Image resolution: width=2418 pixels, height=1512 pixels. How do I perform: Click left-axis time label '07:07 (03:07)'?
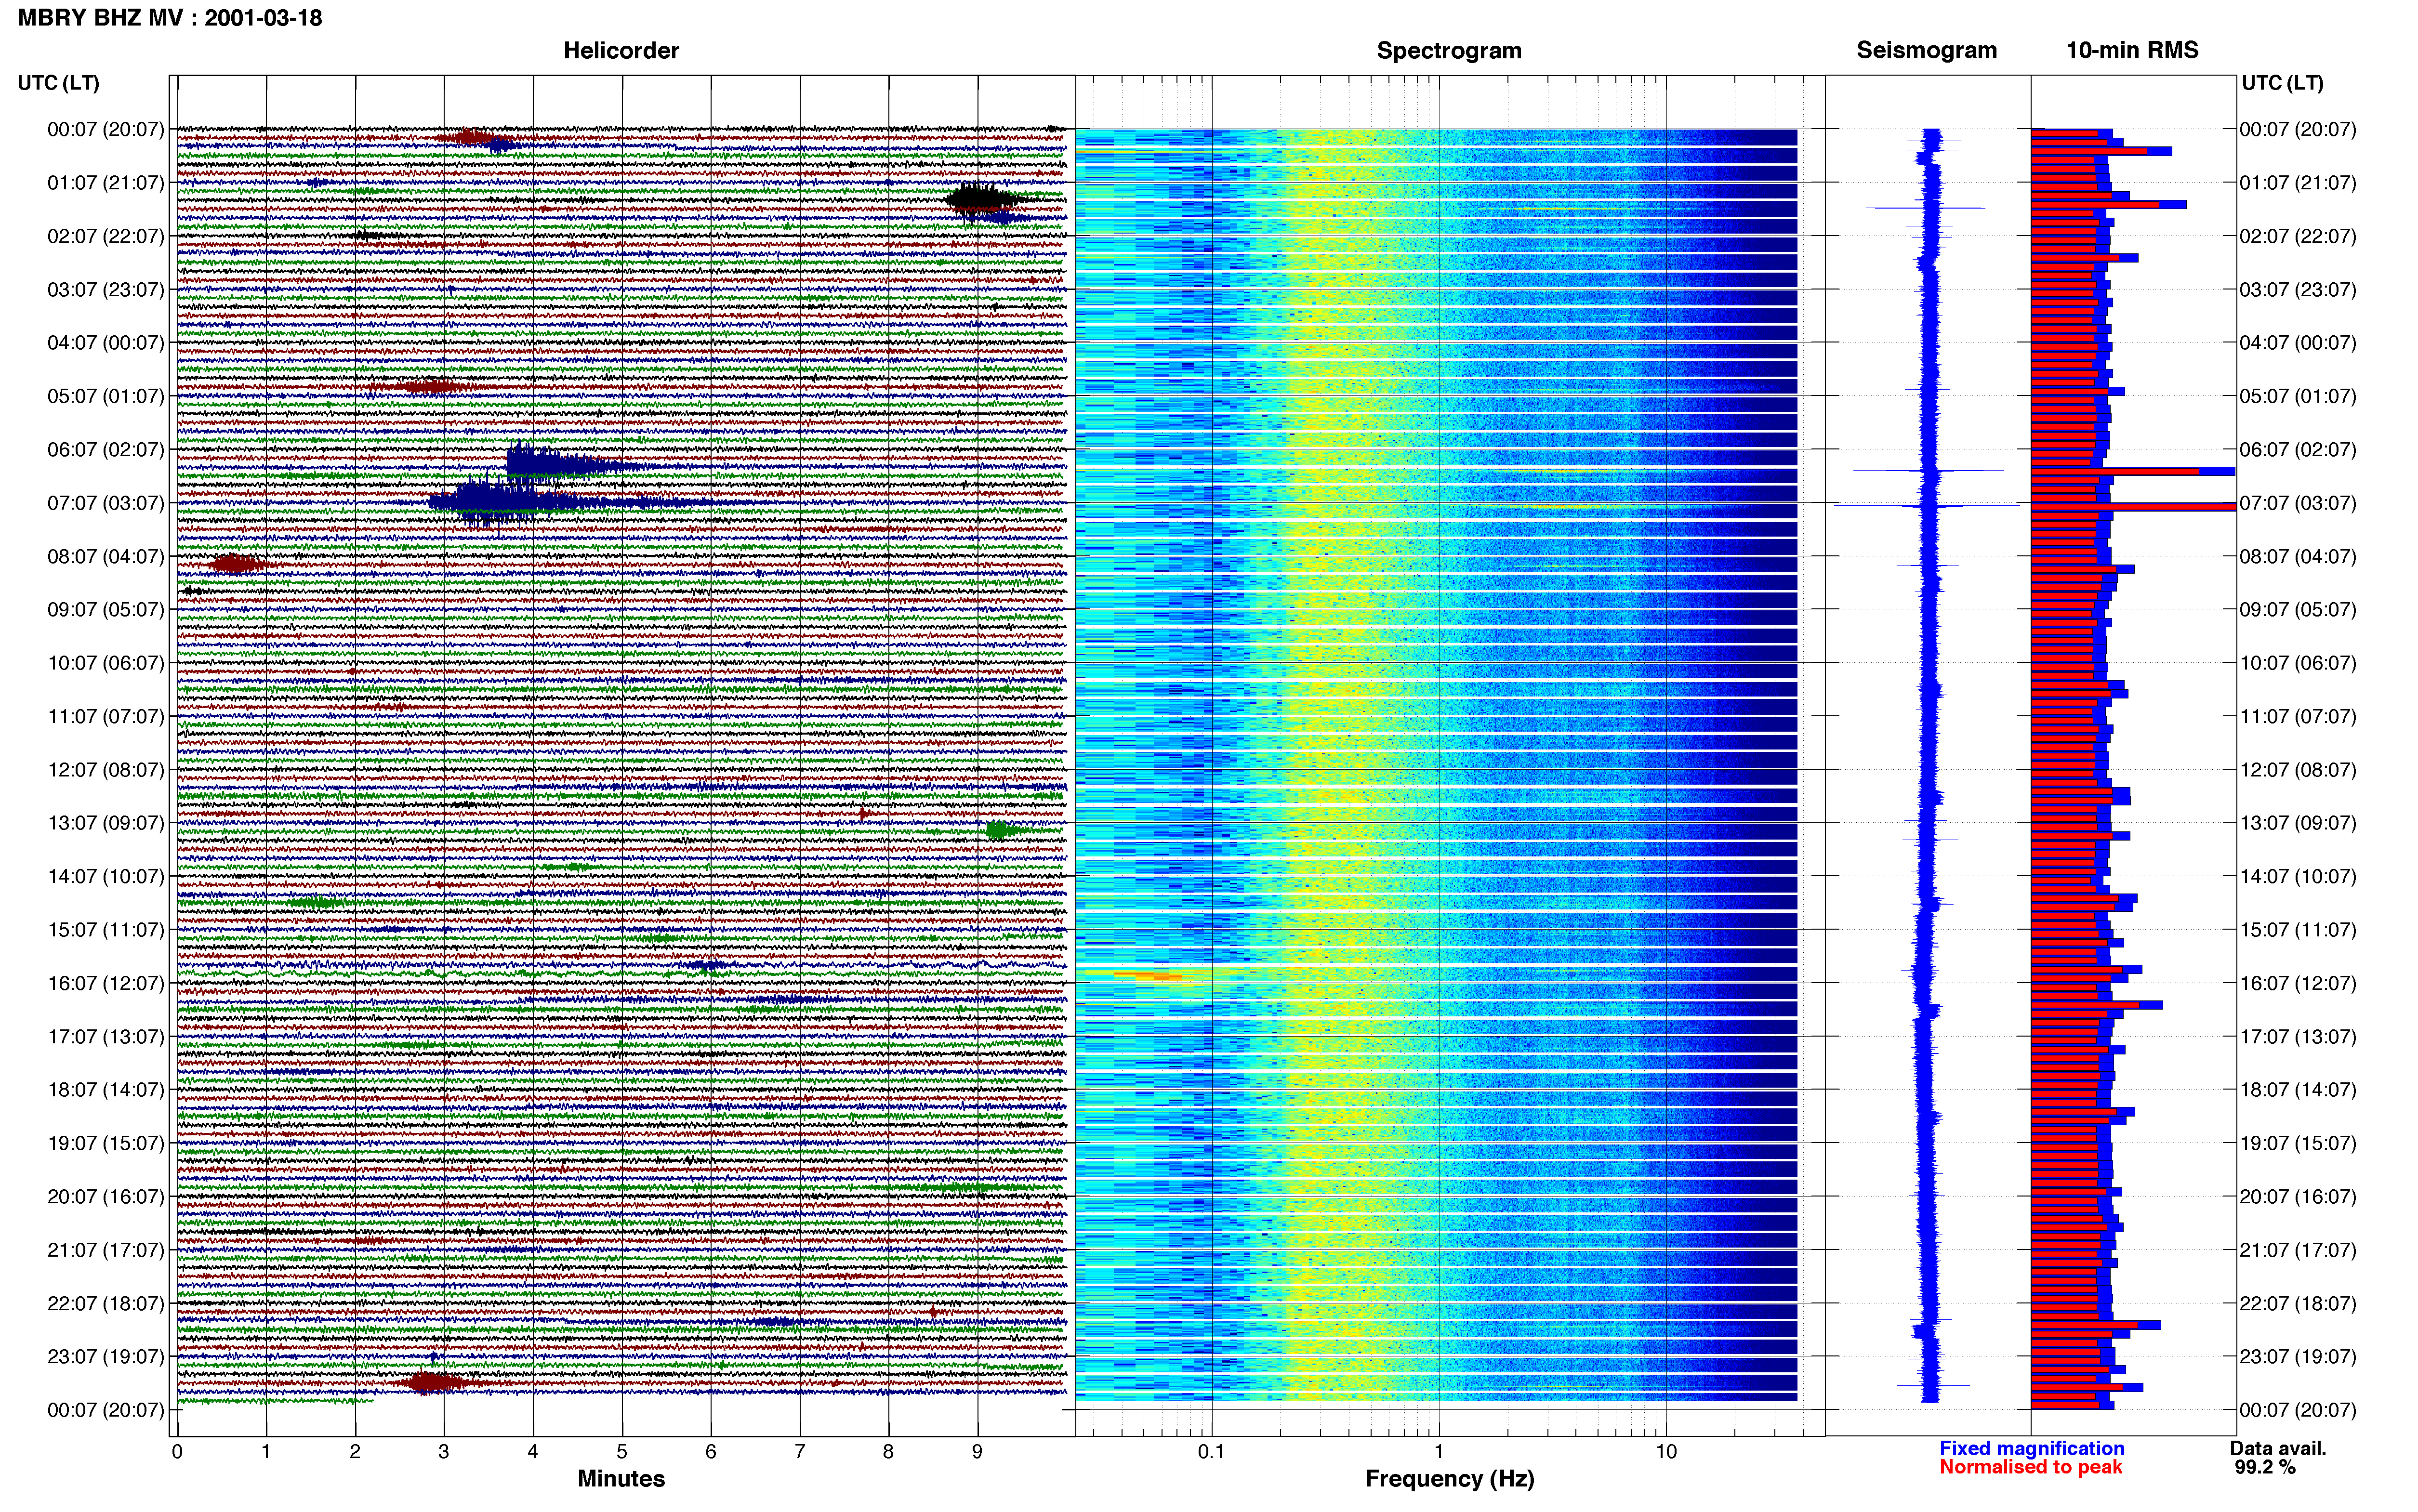pyautogui.click(x=106, y=503)
